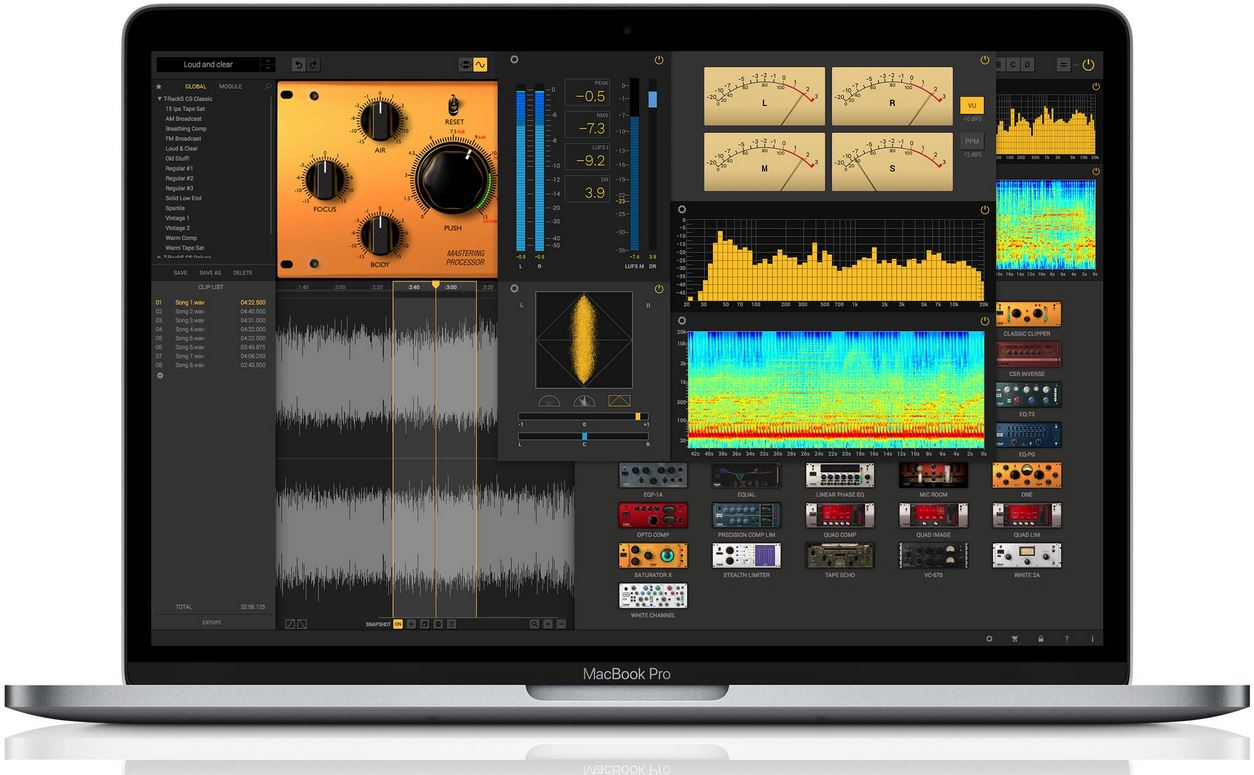Click the yellow playhead marker on timeline
Screen dimensions: 1254x775
(x=435, y=286)
